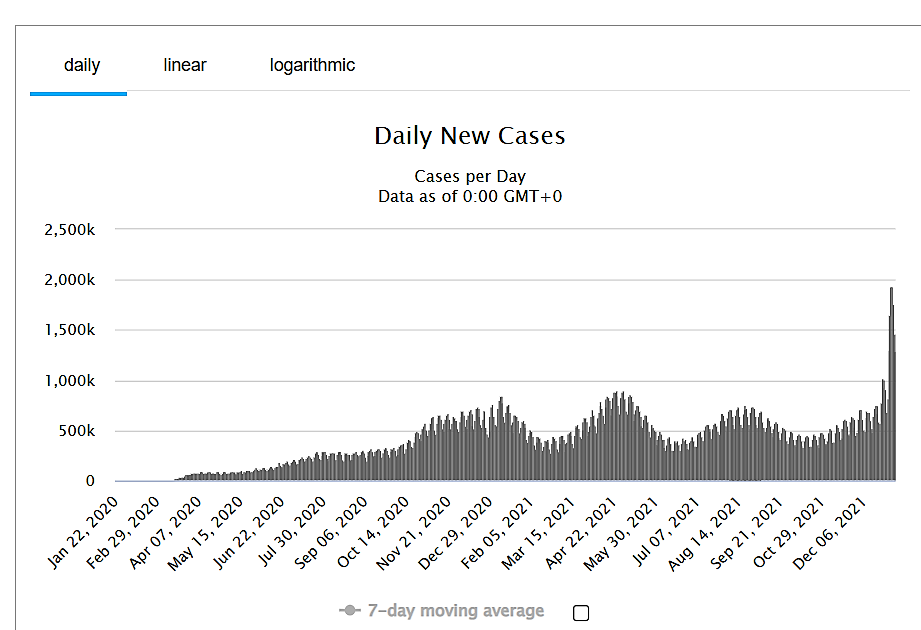921x630 pixels.
Task: Click the Dec 29, 2020 axis date
Action: point(456,533)
